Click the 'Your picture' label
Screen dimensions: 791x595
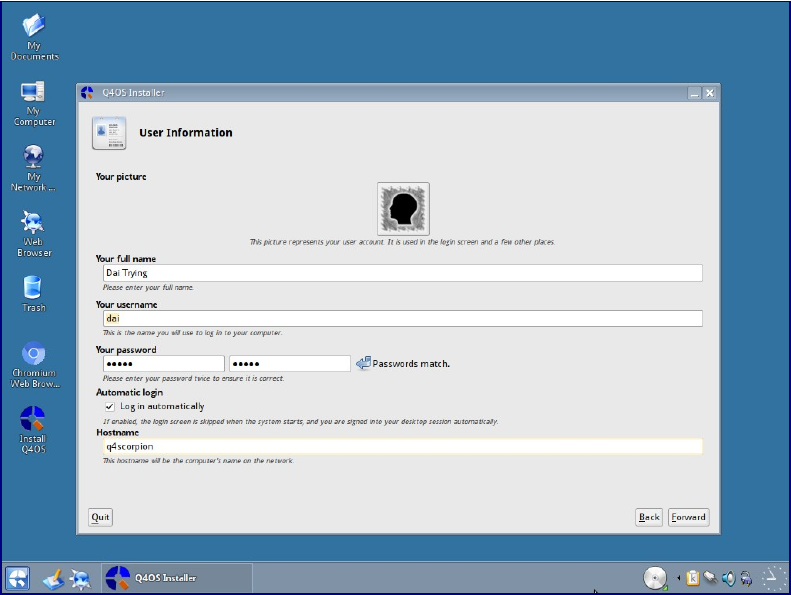[121, 177]
